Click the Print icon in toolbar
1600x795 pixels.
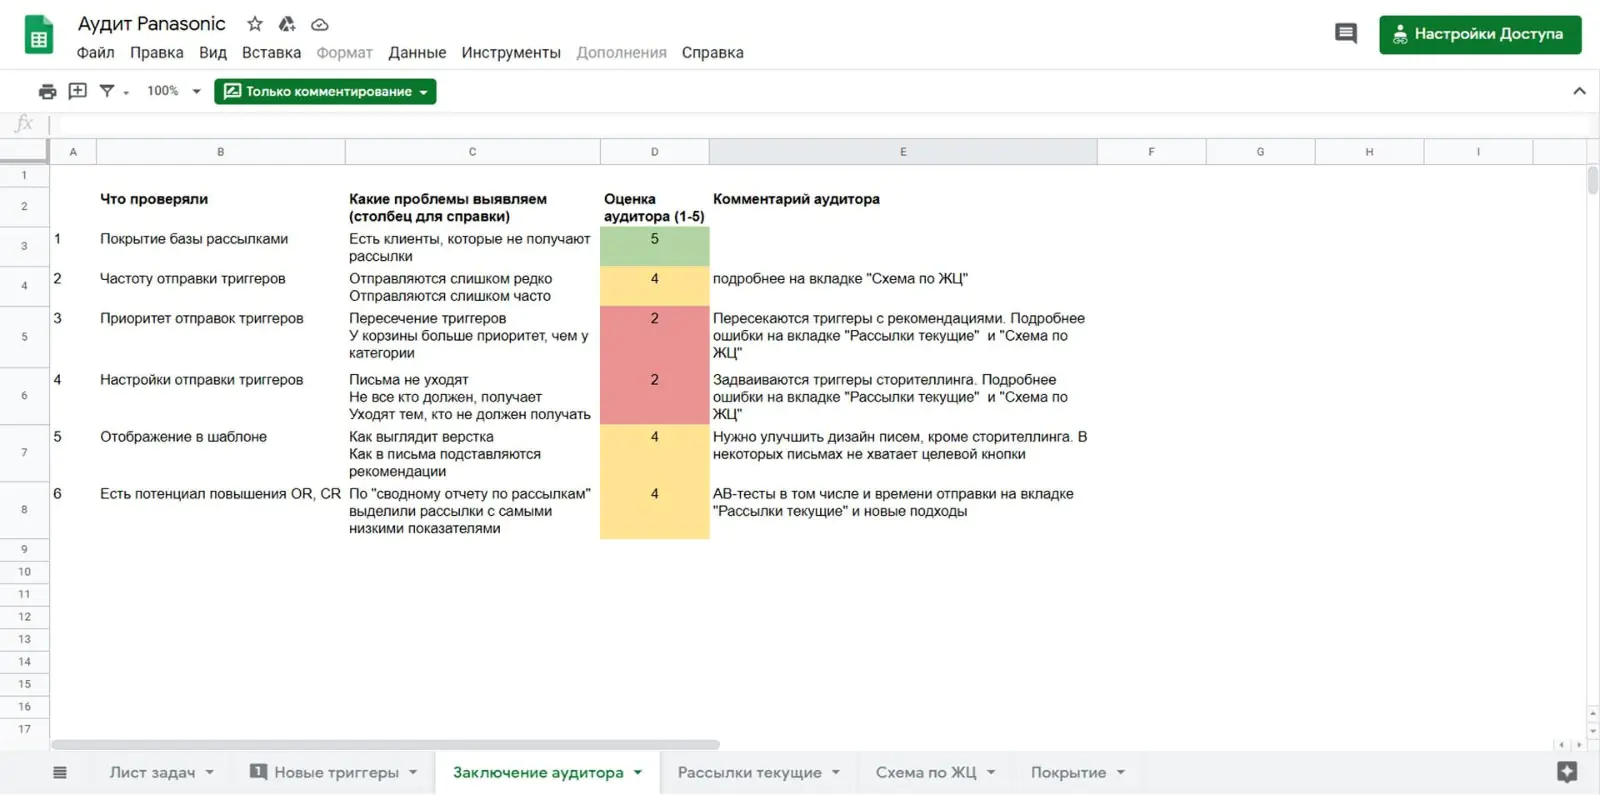click(47, 91)
